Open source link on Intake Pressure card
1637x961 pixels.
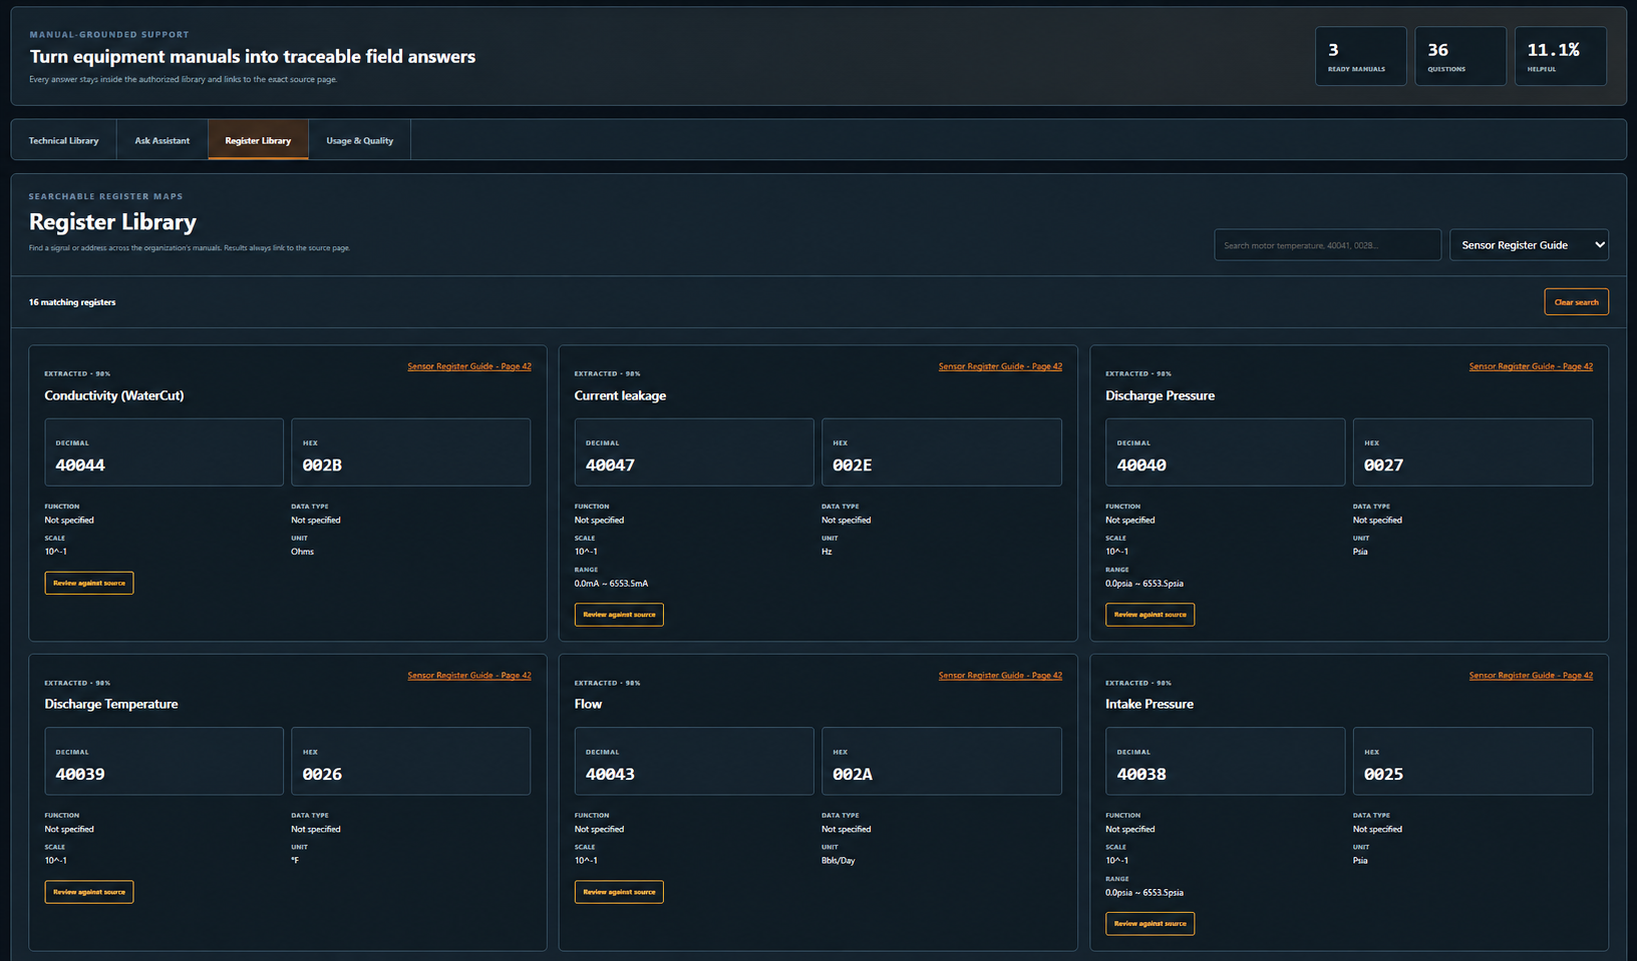1531,675
